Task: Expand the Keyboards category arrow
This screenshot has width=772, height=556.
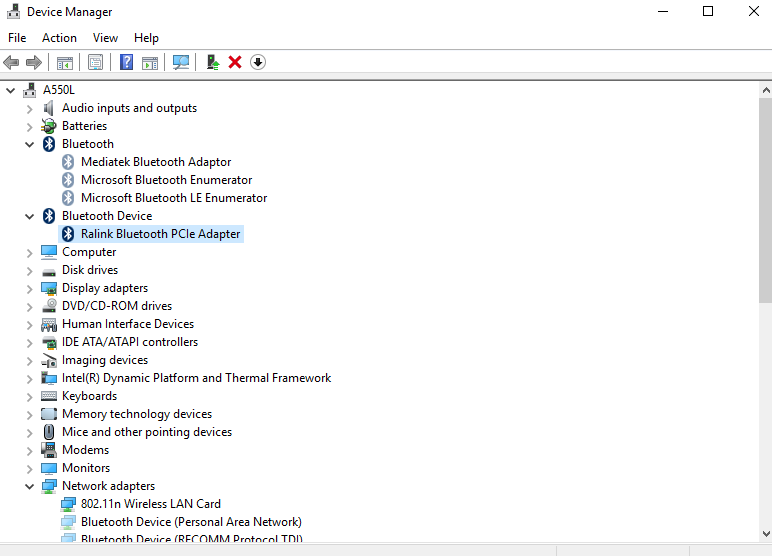Action: pos(30,397)
